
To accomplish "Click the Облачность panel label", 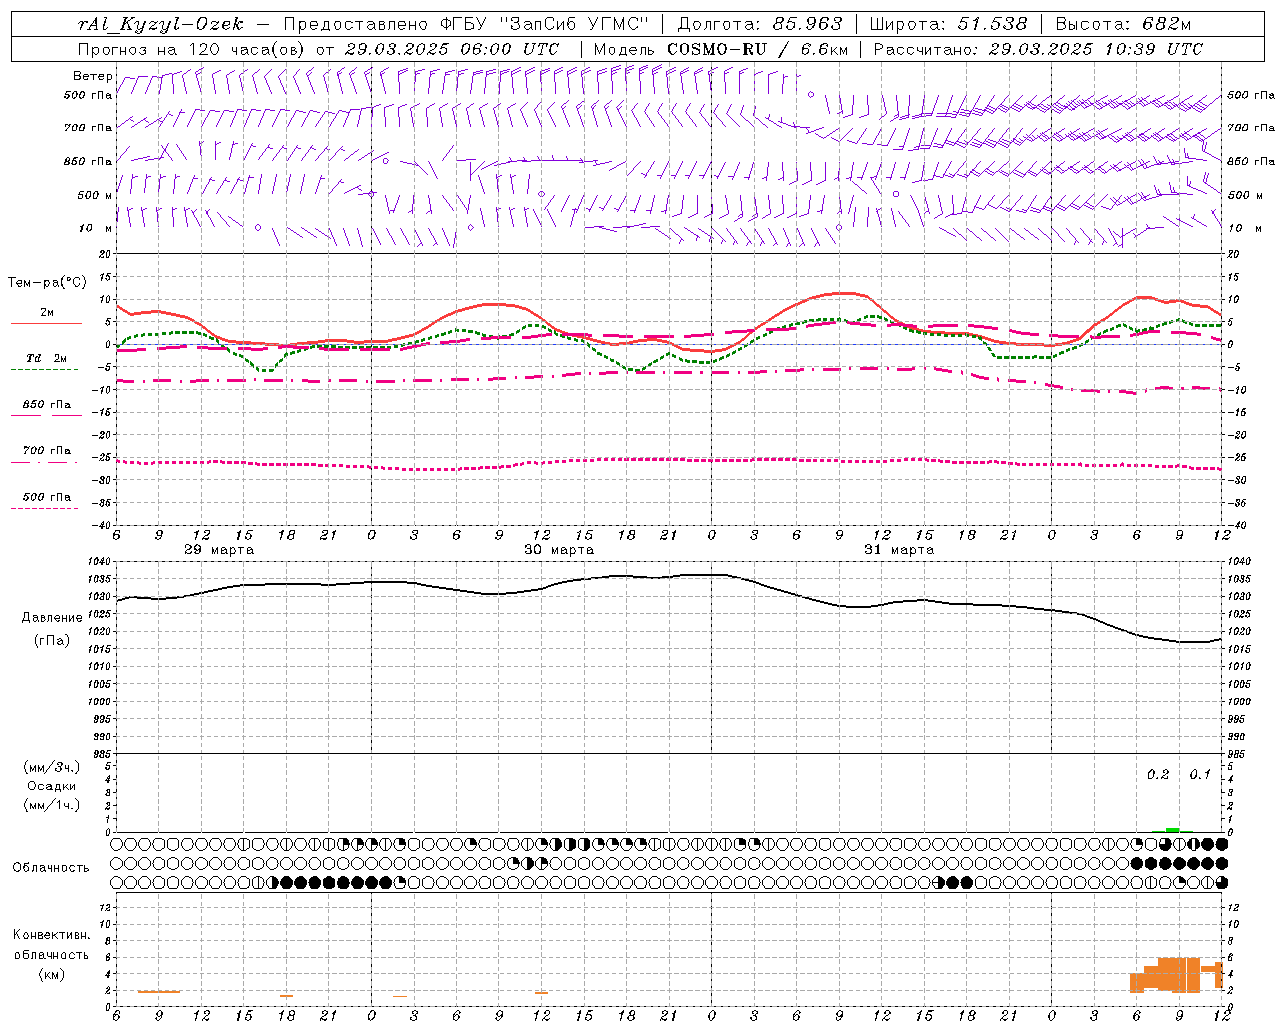I will (x=51, y=868).
